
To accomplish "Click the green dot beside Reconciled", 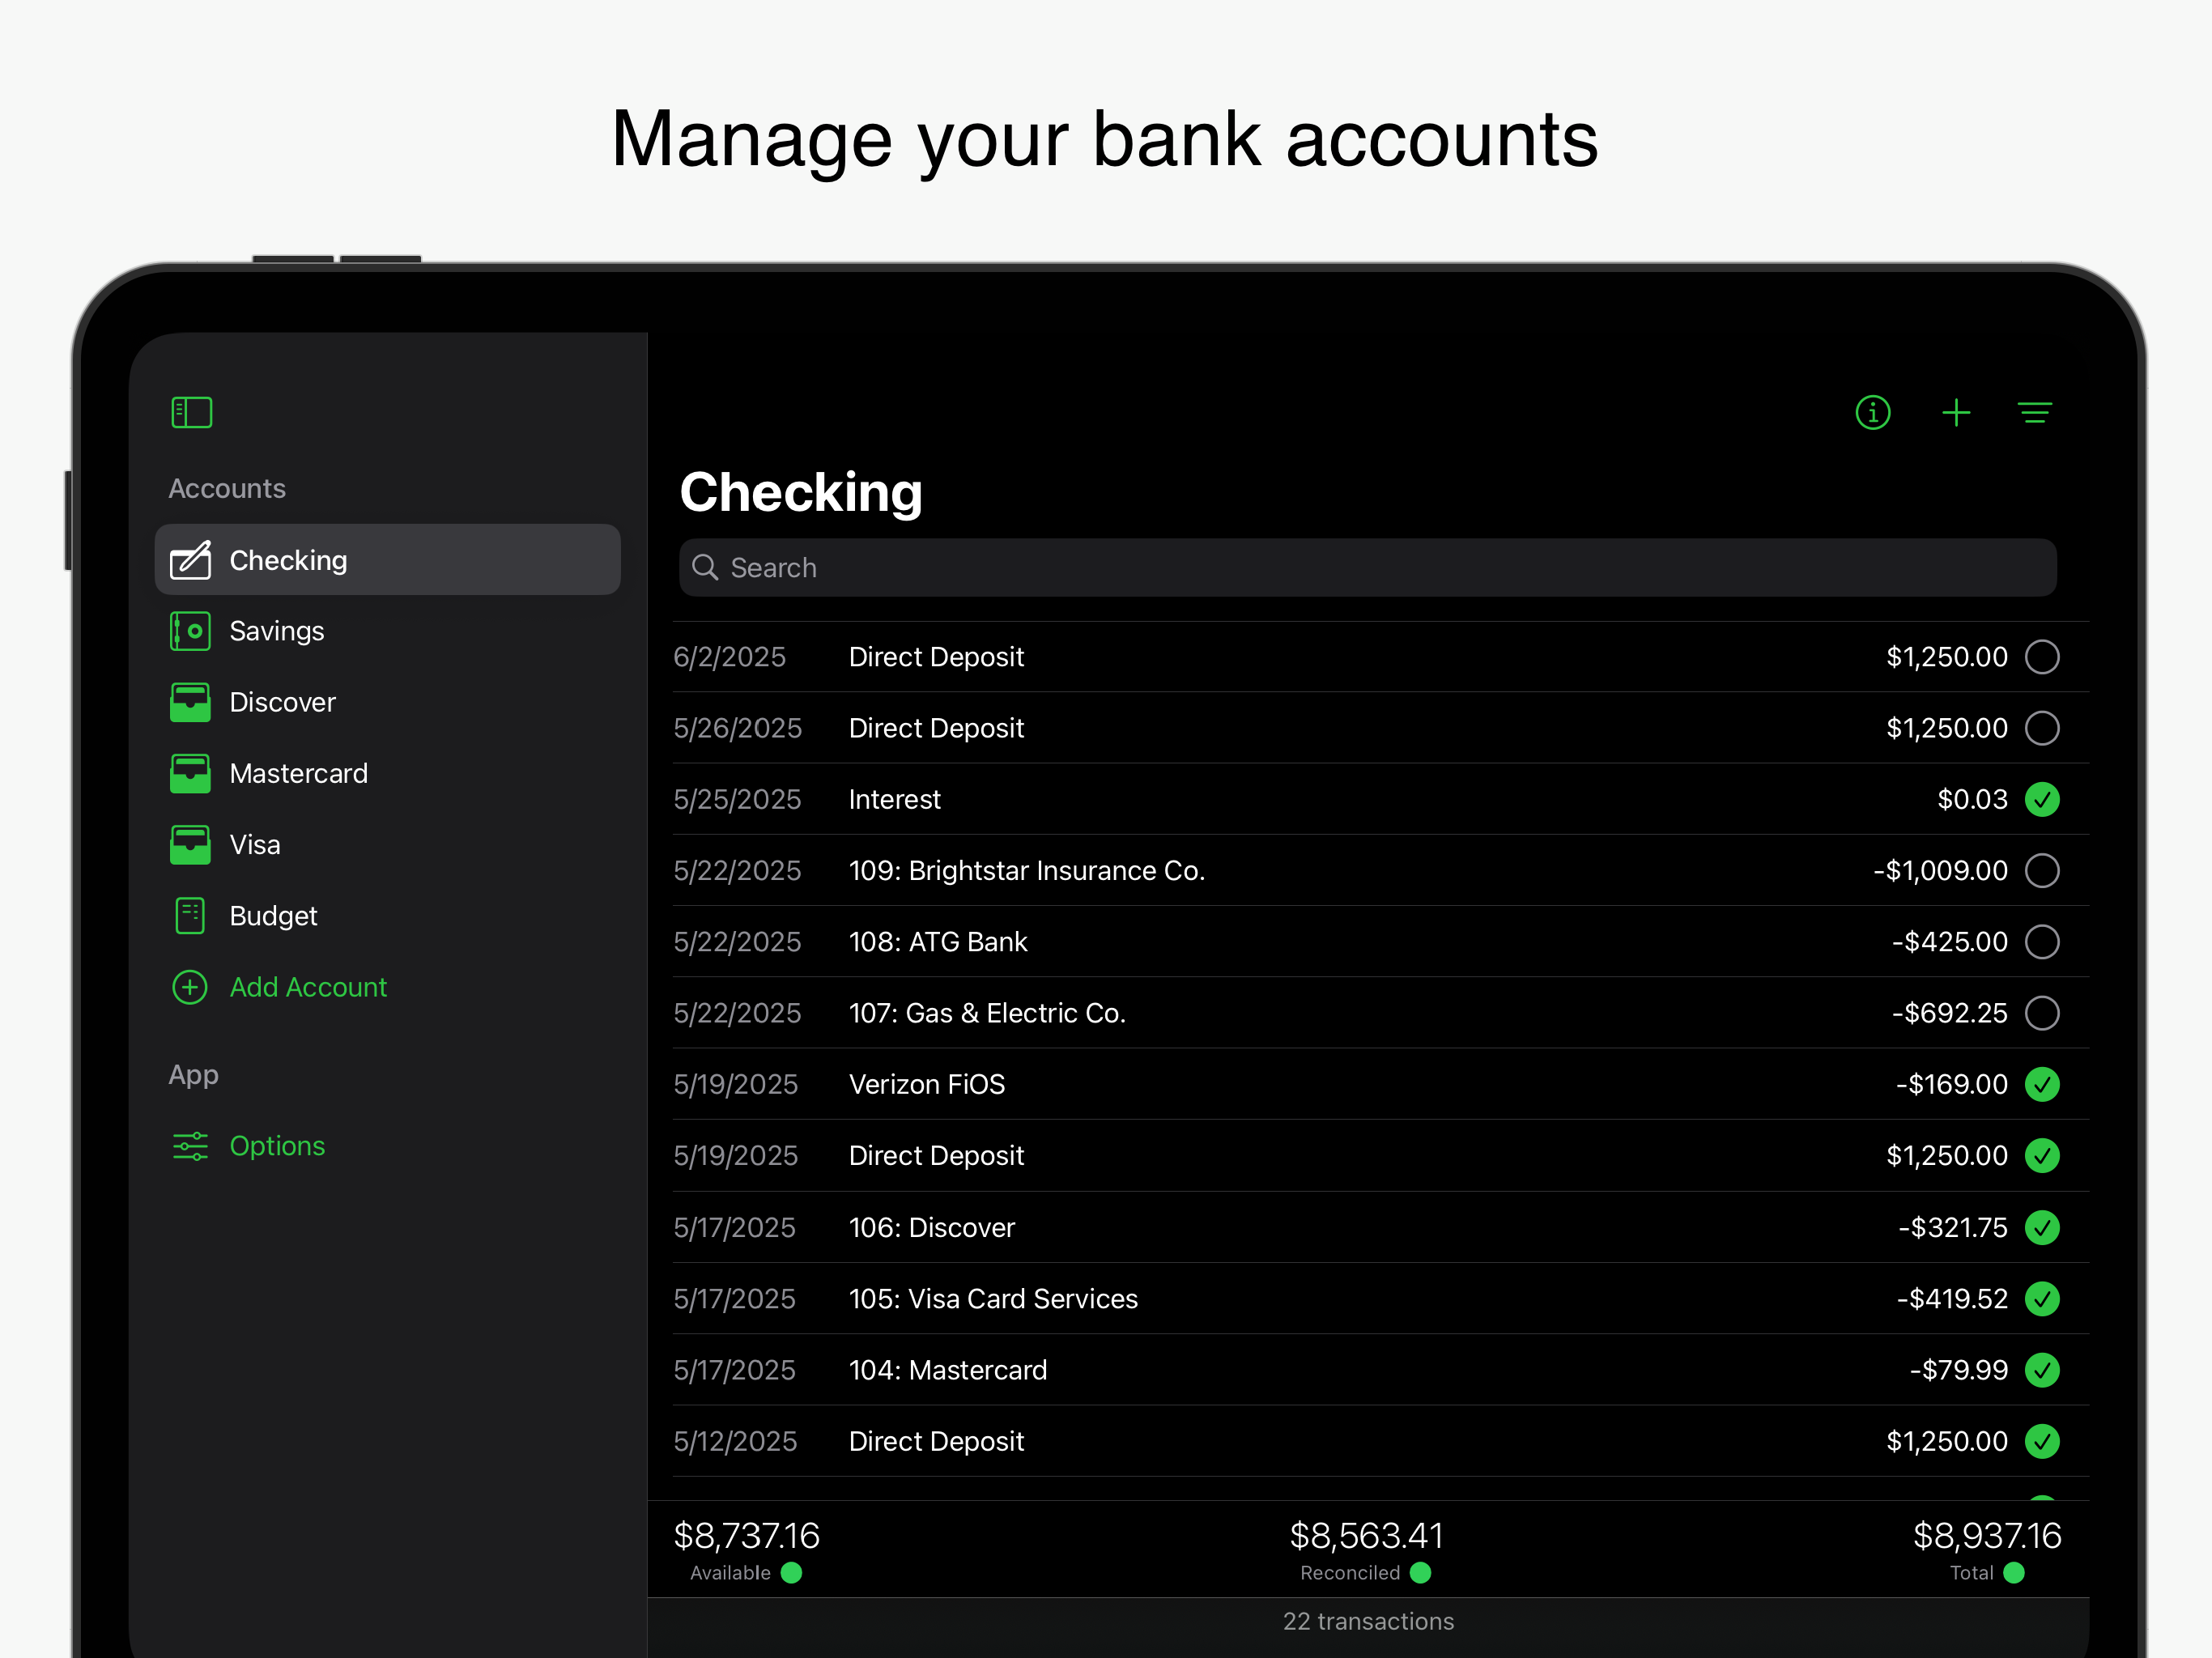I will click(1420, 1573).
